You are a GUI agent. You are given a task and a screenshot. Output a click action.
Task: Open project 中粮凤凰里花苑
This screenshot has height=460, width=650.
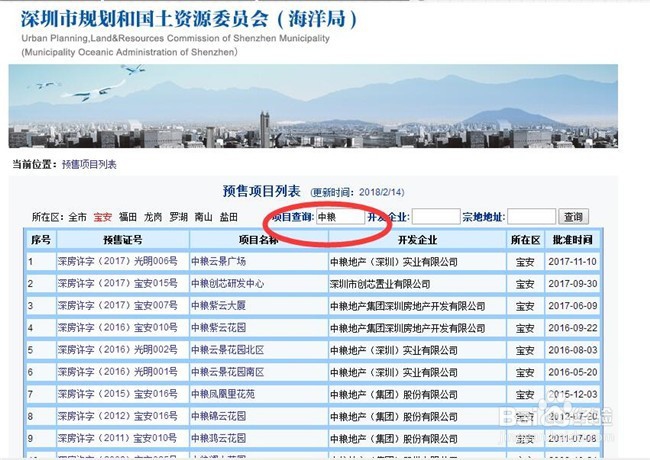point(223,394)
